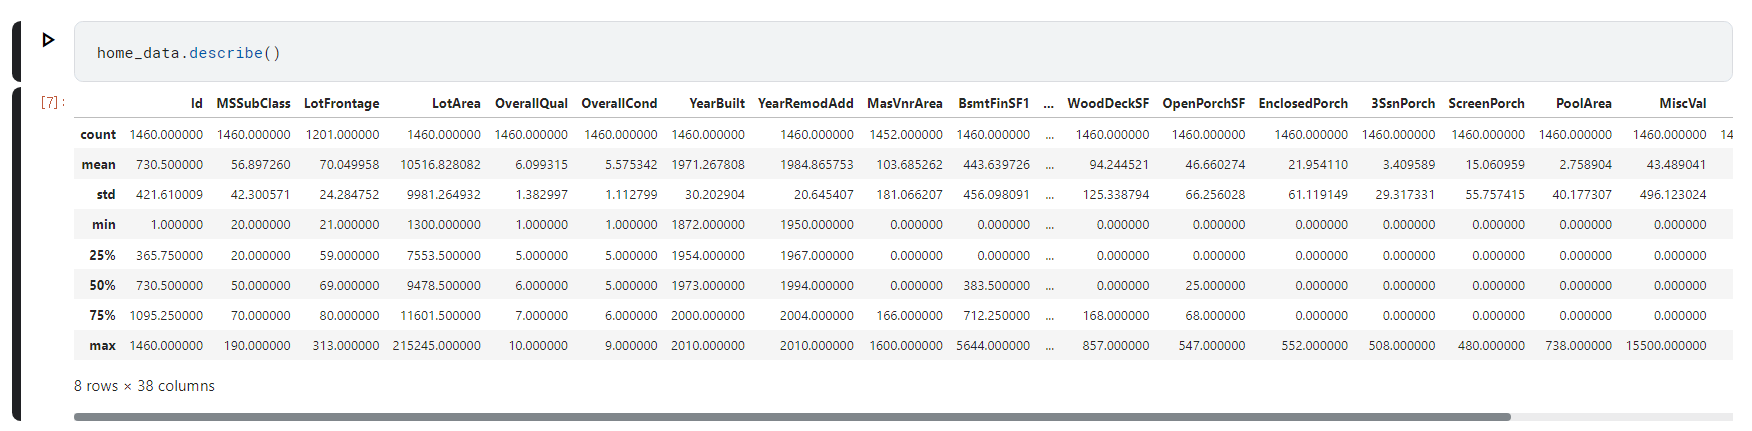1752x431 pixels.
Task: Click the left bar of the output cell
Action: 16,254
